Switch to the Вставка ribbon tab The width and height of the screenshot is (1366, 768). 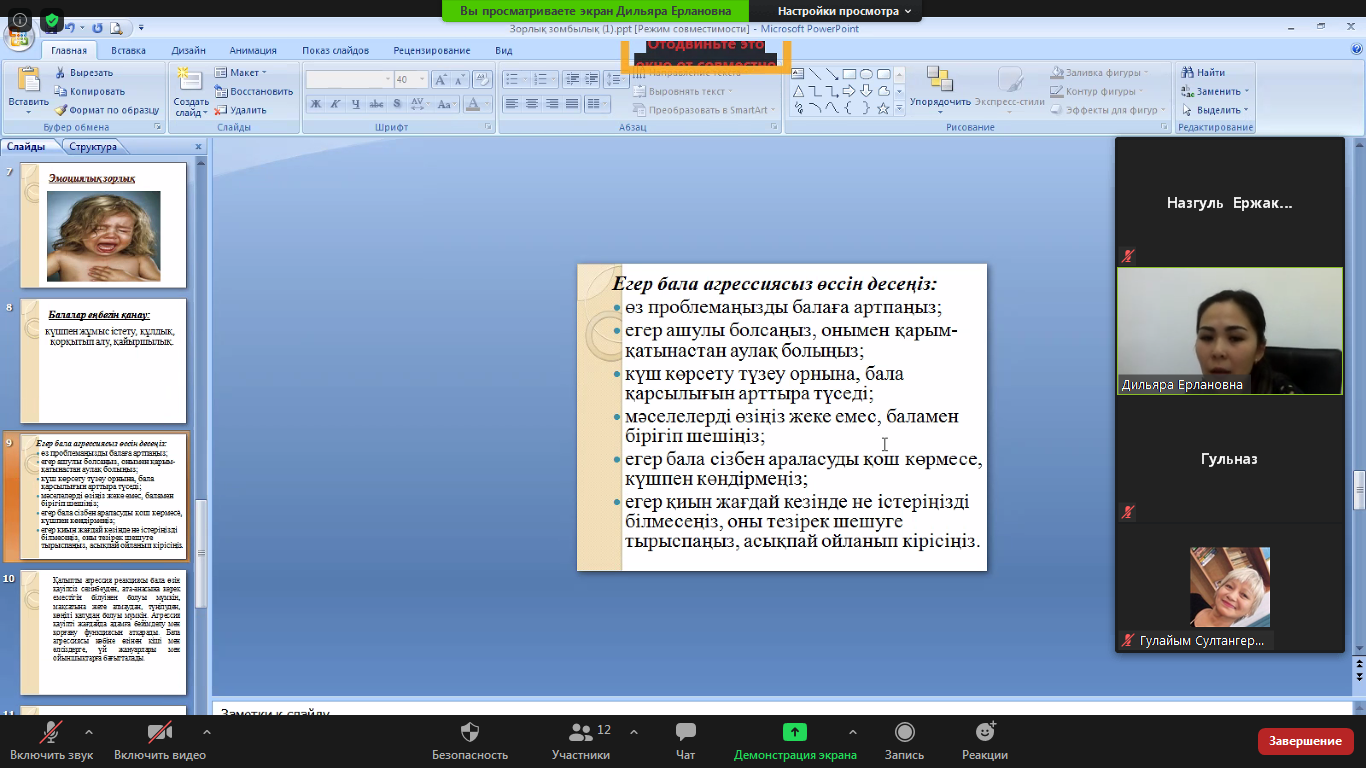(128, 50)
